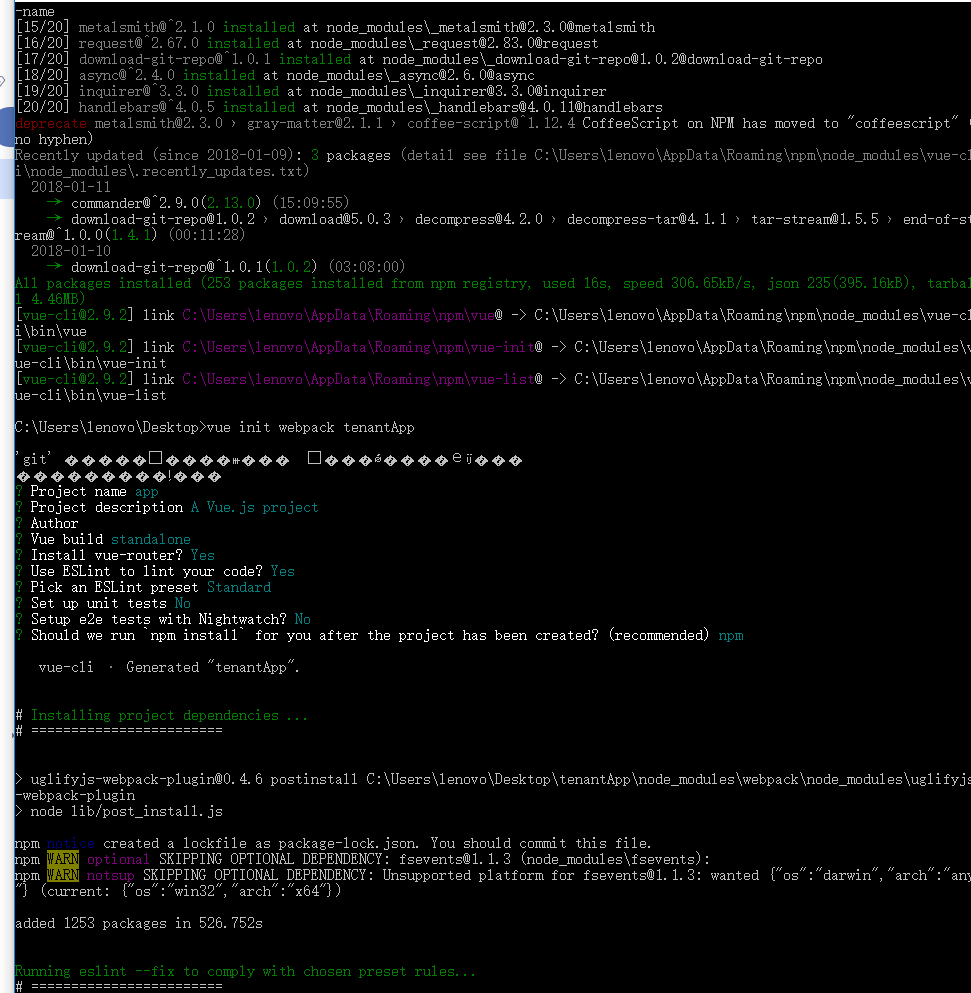Viewport: 971px width, 993px height.
Task: Click the yellow WARN badge beside 'optional'
Action: point(63,859)
